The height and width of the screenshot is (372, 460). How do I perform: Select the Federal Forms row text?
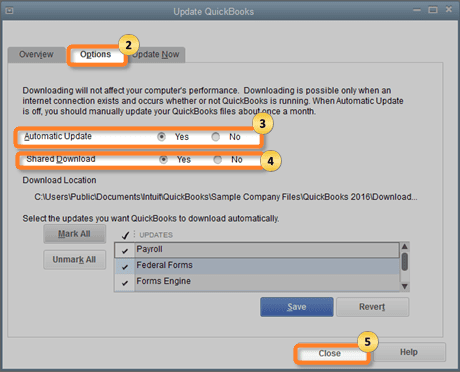(164, 265)
